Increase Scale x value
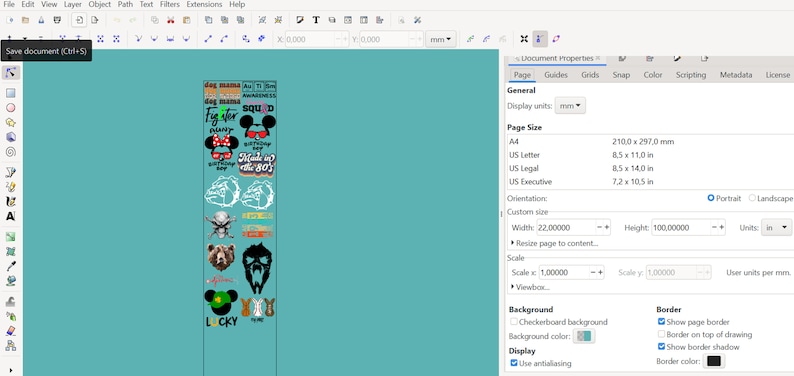The image size is (794, 376). click(601, 272)
